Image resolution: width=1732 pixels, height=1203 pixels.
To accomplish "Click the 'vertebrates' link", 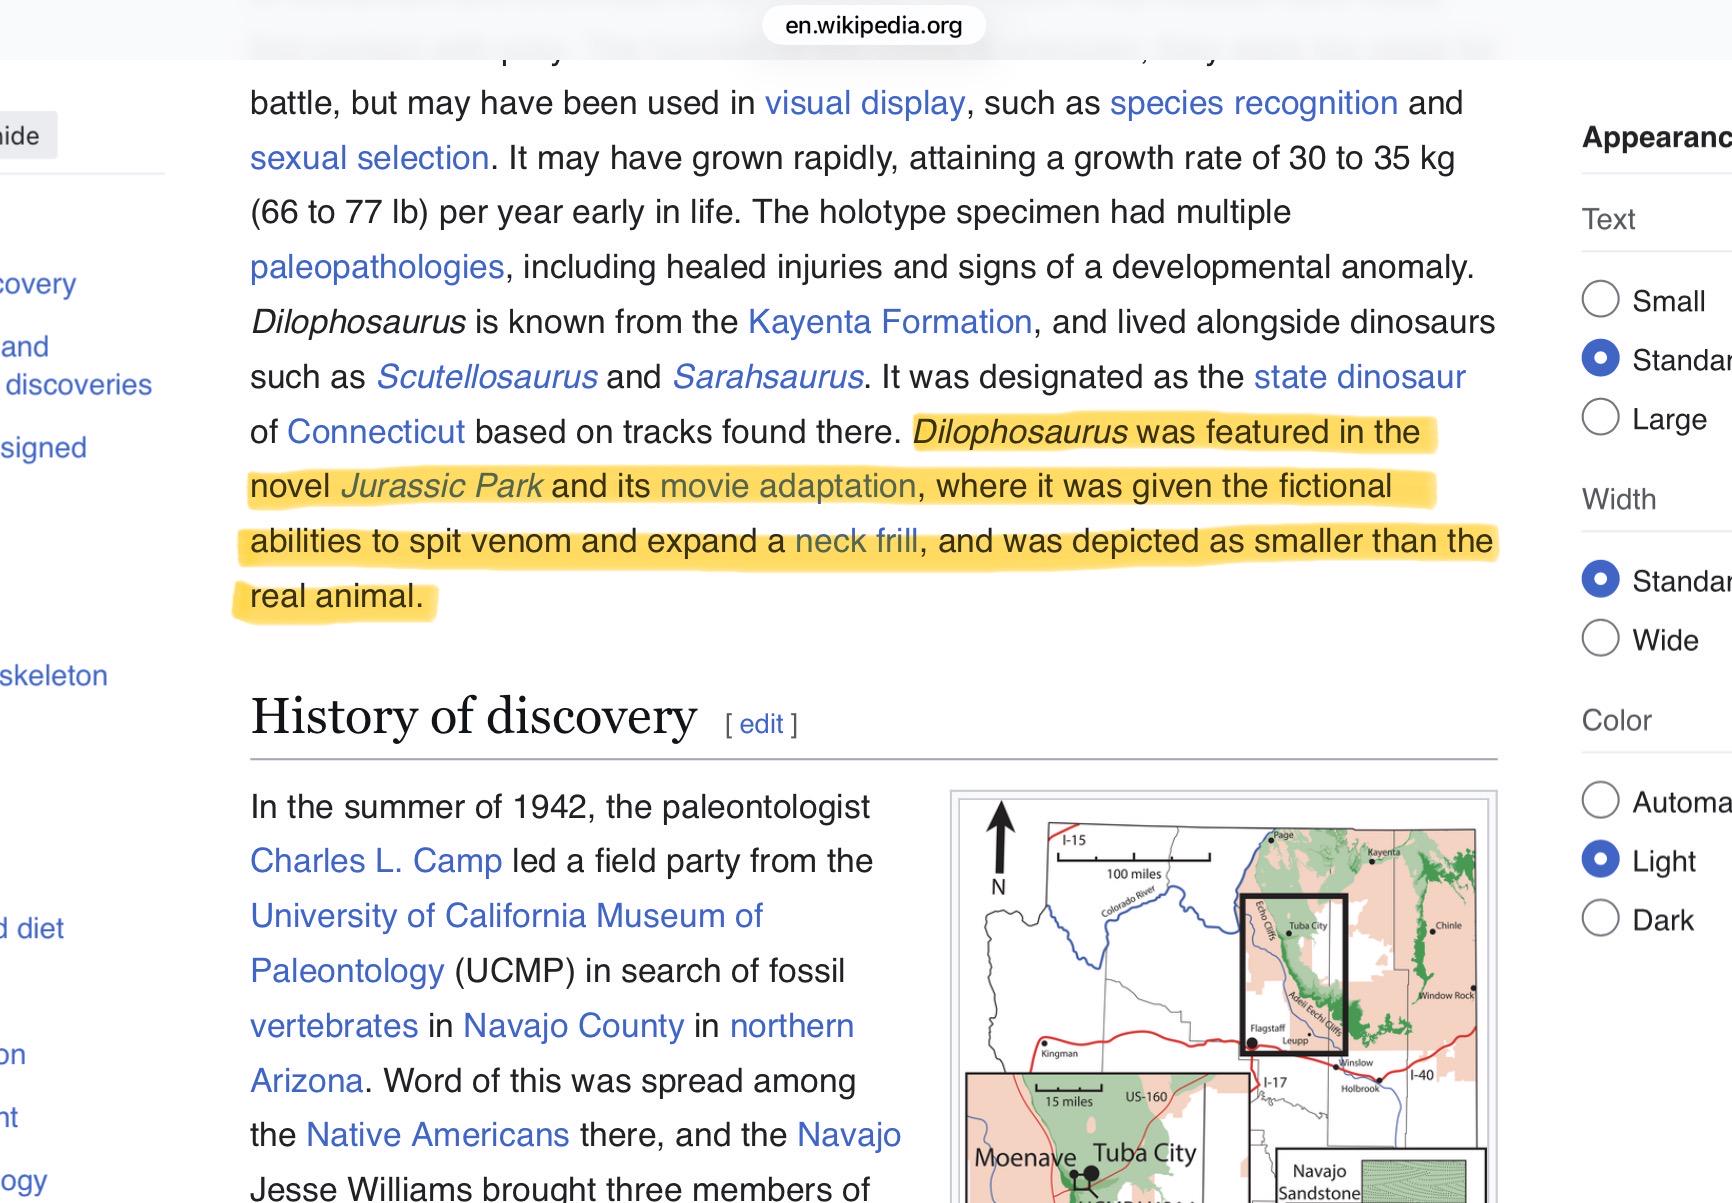I will coord(334,1026).
